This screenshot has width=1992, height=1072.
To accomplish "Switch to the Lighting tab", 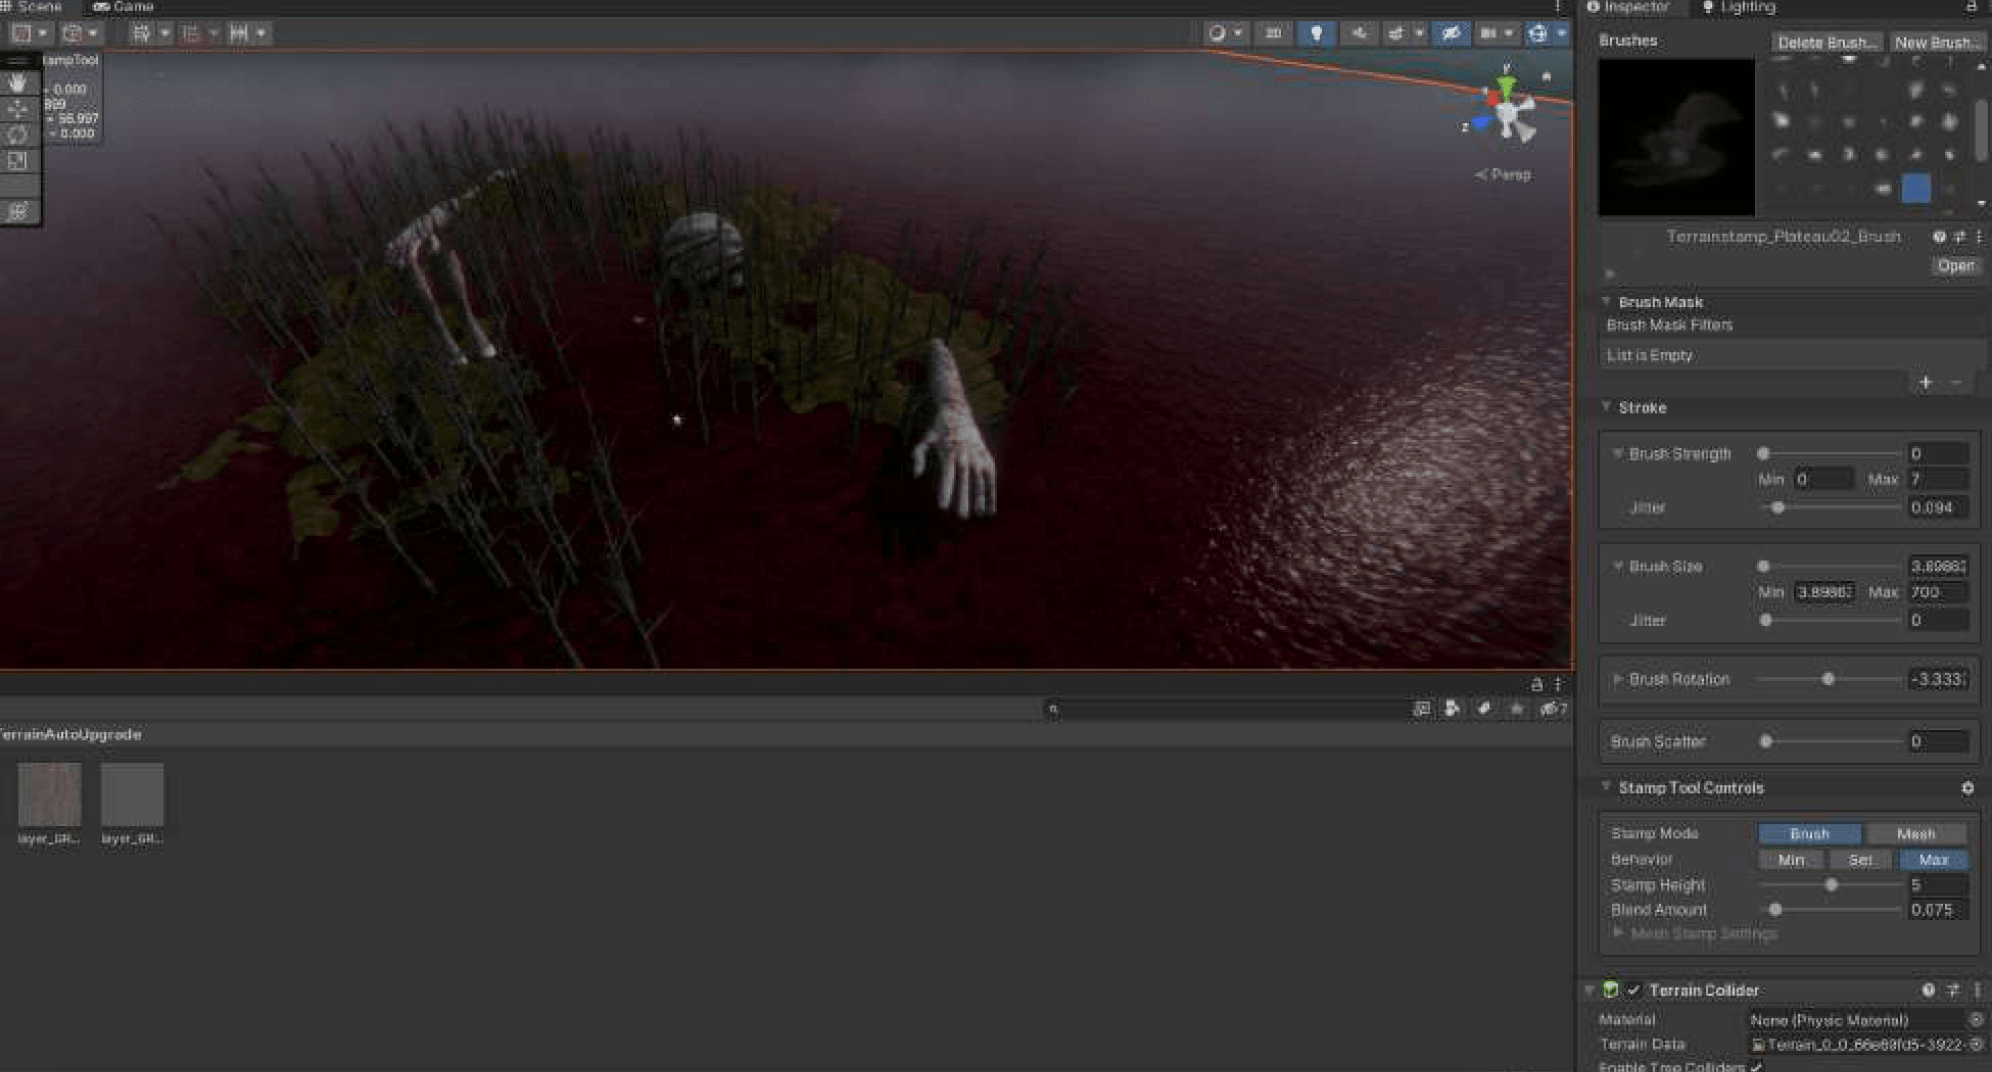I will click(1739, 7).
